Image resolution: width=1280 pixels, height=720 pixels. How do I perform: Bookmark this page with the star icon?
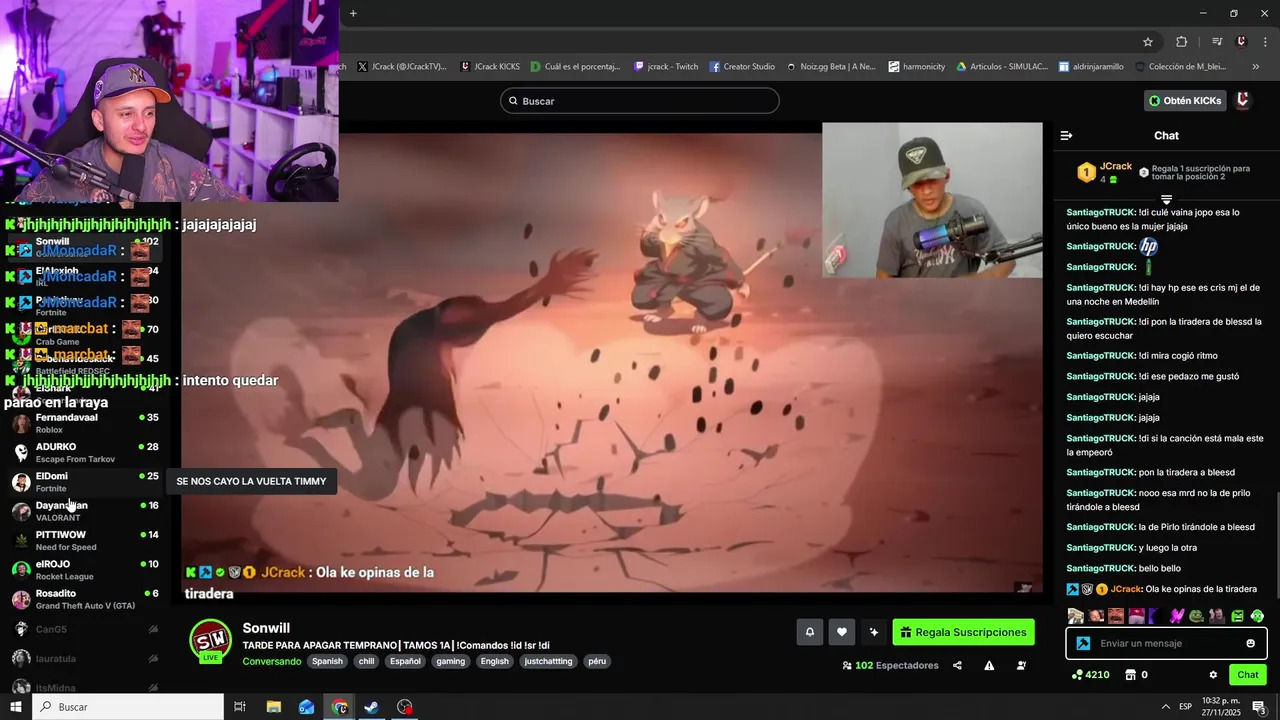point(1148,41)
